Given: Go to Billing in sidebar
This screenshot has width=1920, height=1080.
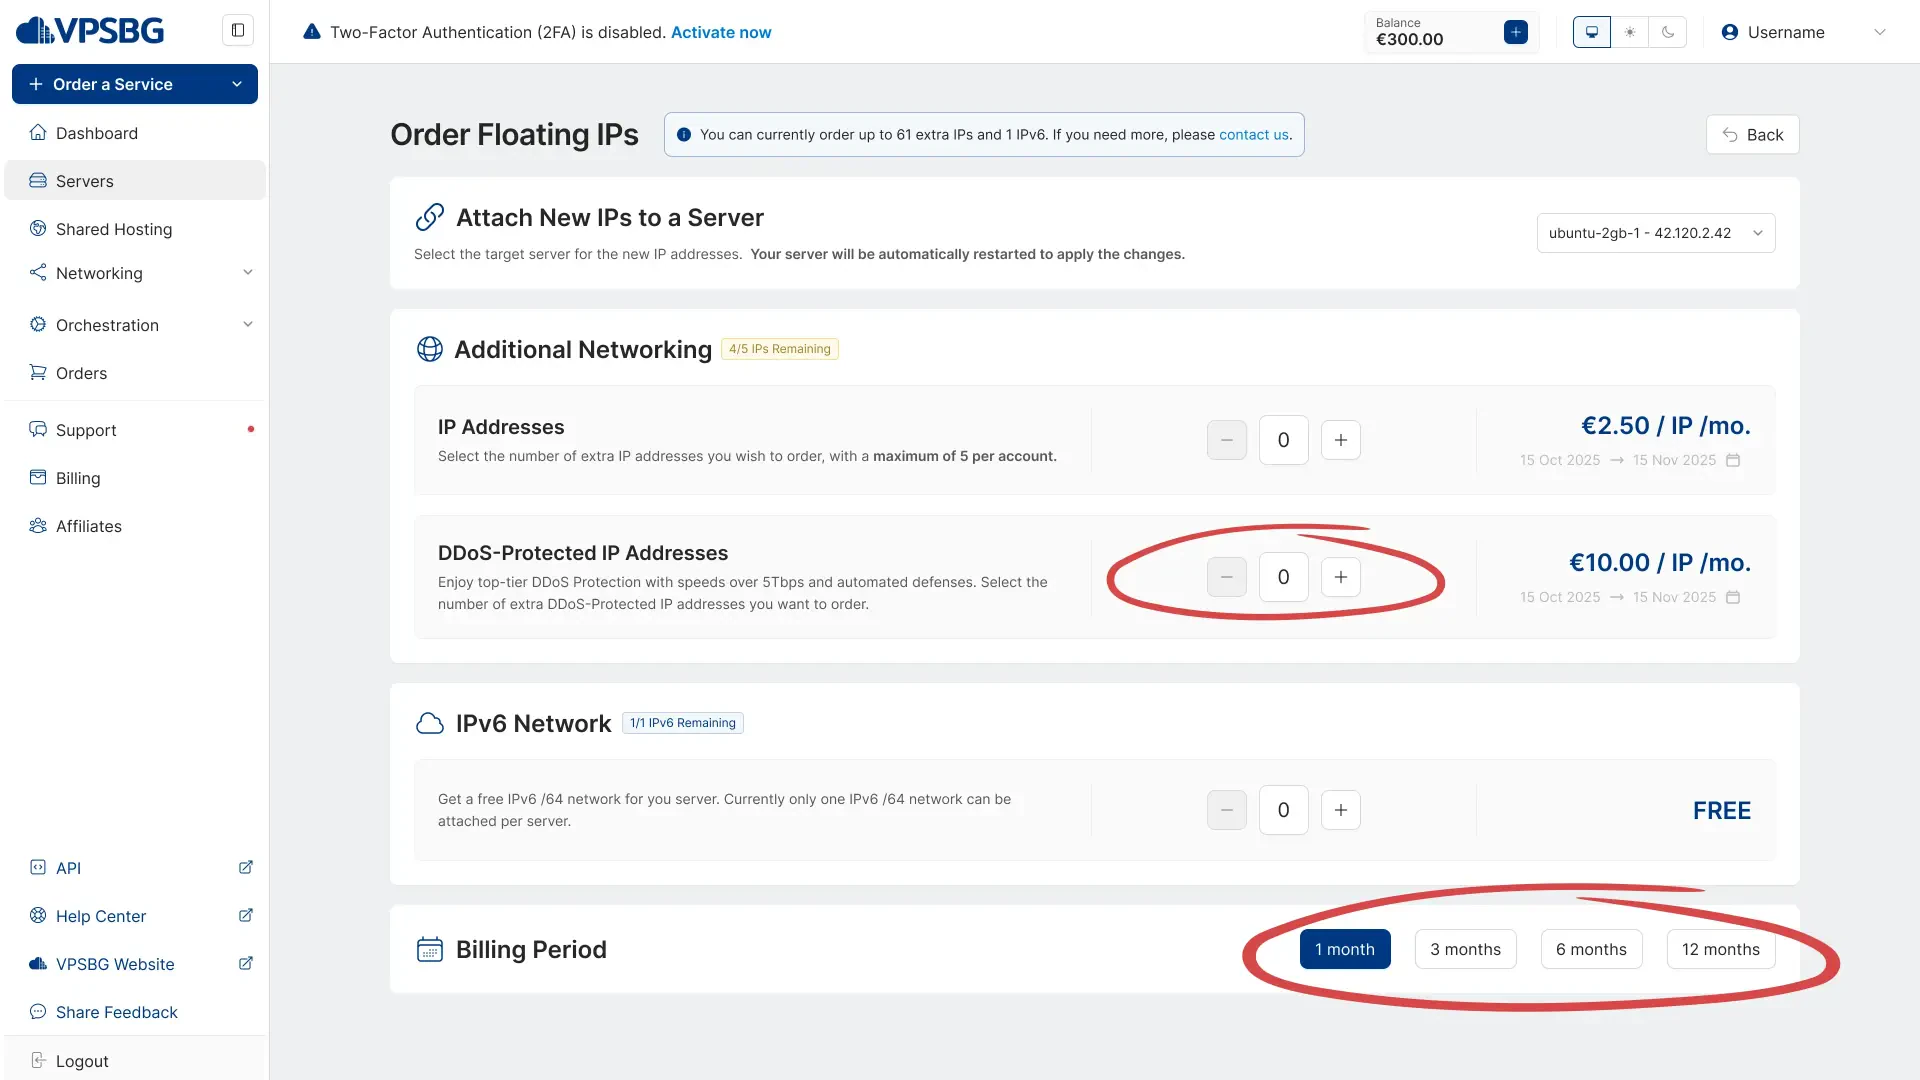Looking at the screenshot, I should click(78, 478).
